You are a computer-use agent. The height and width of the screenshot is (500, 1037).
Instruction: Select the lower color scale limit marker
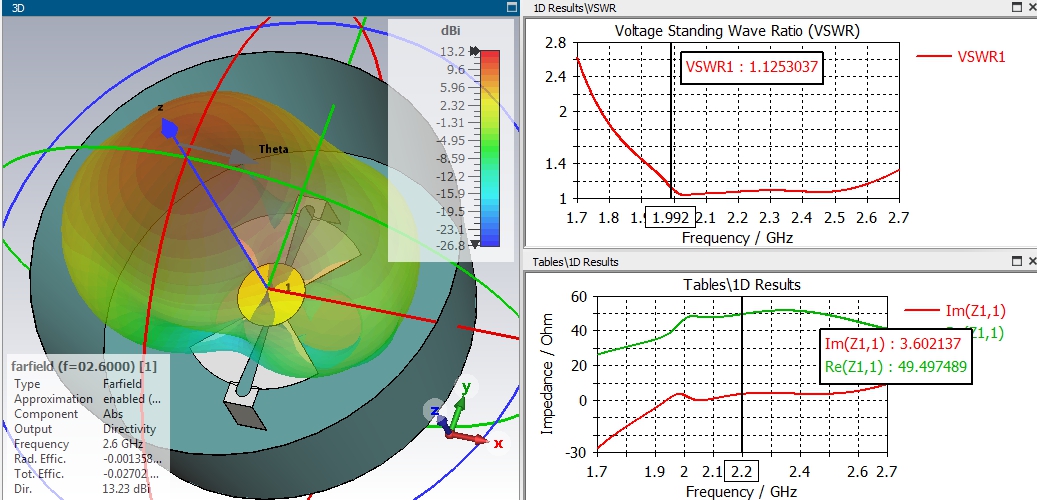(x=474, y=245)
